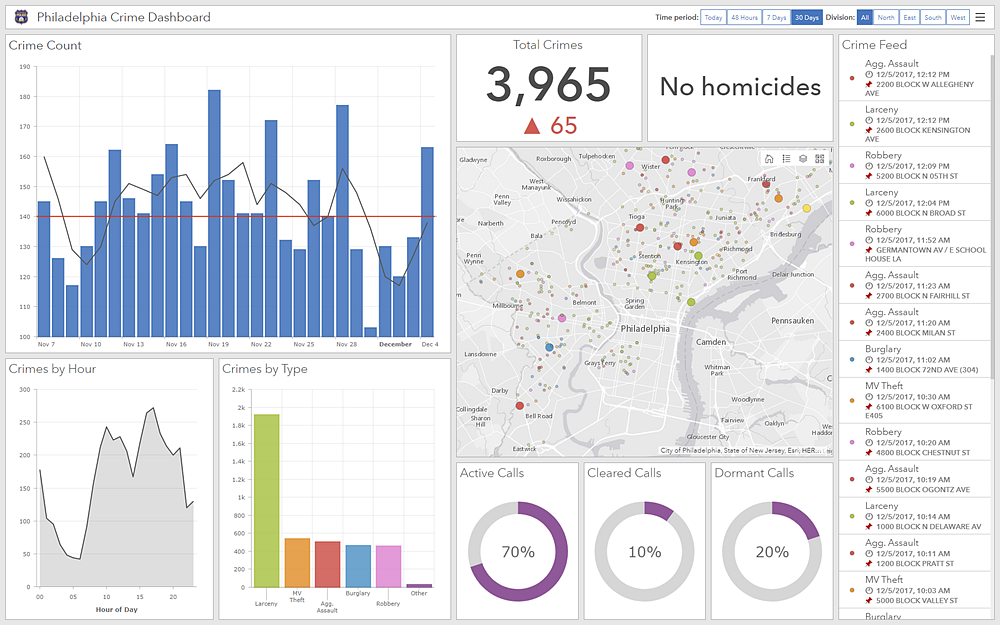Click the green dot beside the MV Theft entry
1000x625 pixels.
[851, 400]
